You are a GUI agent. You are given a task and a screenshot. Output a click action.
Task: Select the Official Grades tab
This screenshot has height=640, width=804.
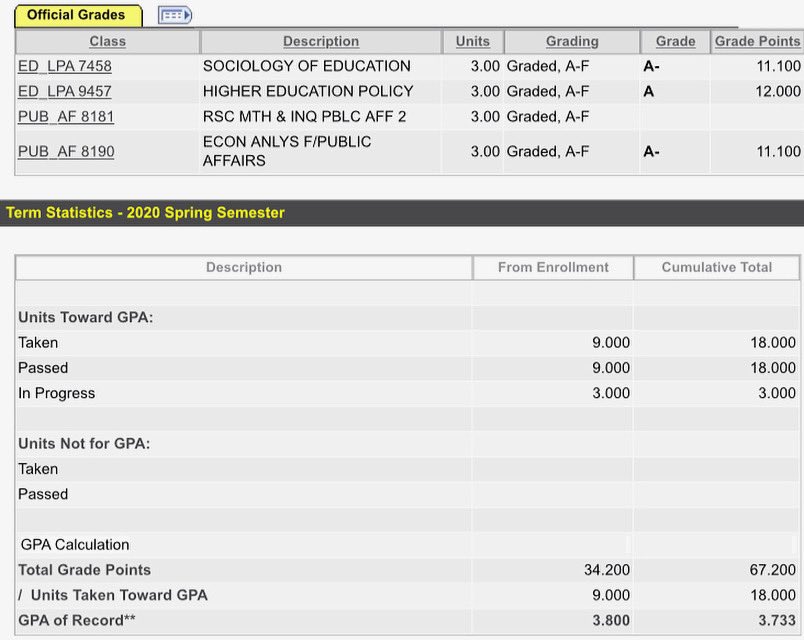point(78,15)
